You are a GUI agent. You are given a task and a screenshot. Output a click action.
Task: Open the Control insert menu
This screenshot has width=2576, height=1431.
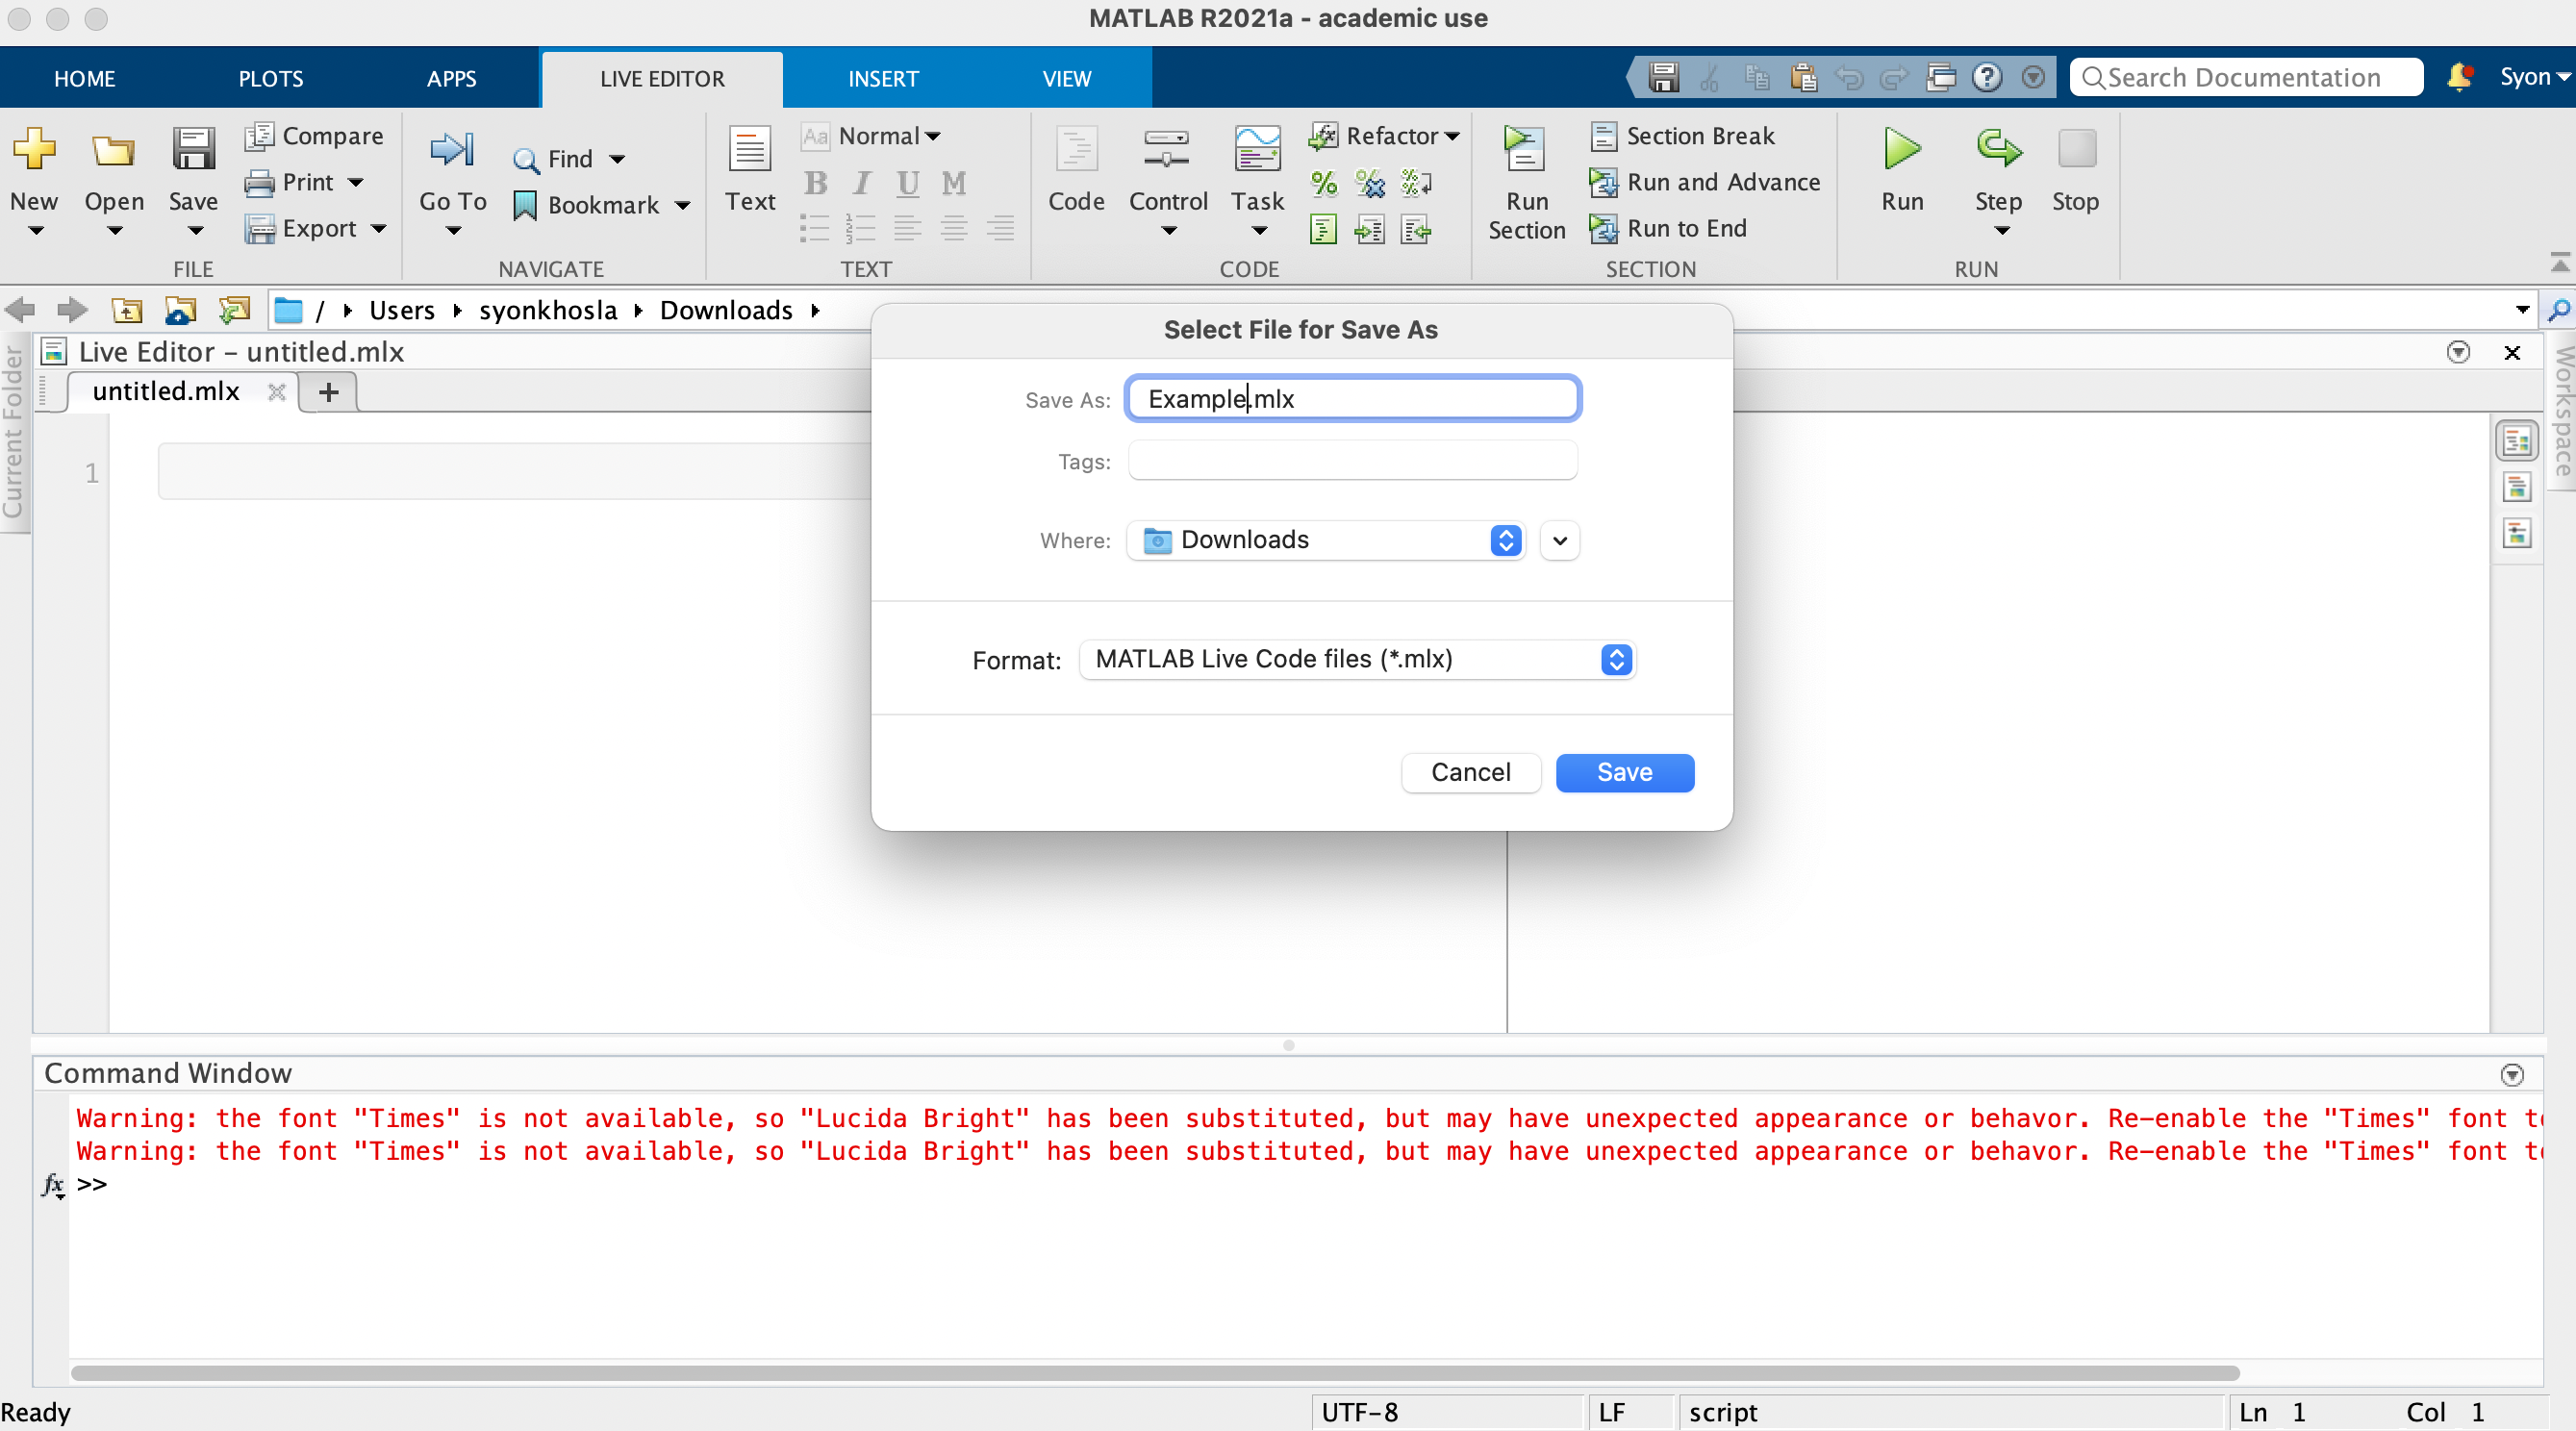(1168, 182)
